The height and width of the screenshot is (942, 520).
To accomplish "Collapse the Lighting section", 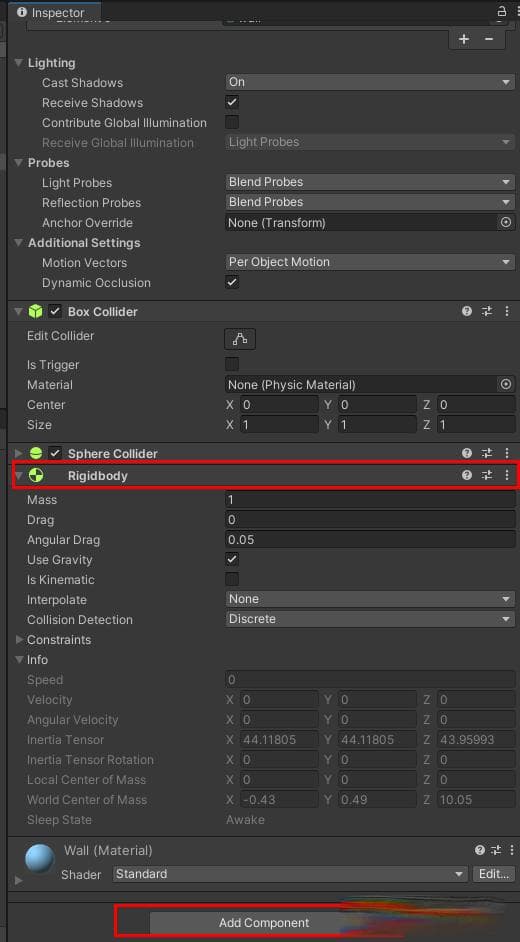I will point(19,62).
